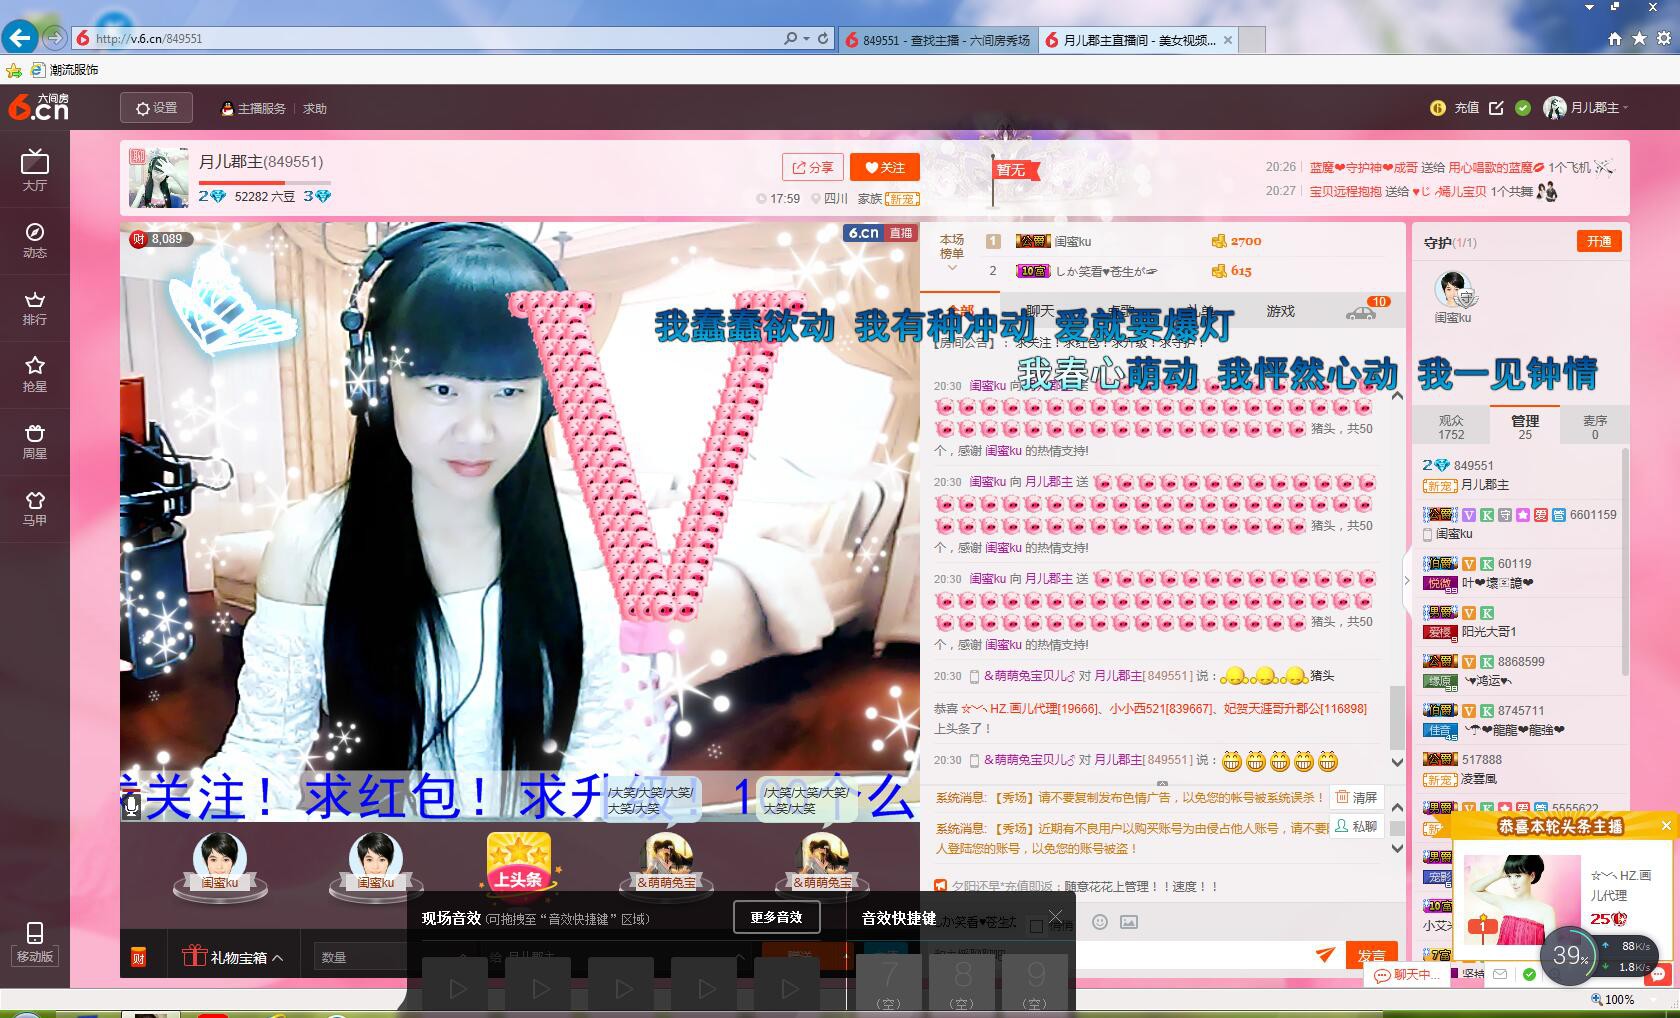Open the 主播服务 menu item
Image resolution: width=1680 pixels, height=1018 pixels.
point(253,108)
